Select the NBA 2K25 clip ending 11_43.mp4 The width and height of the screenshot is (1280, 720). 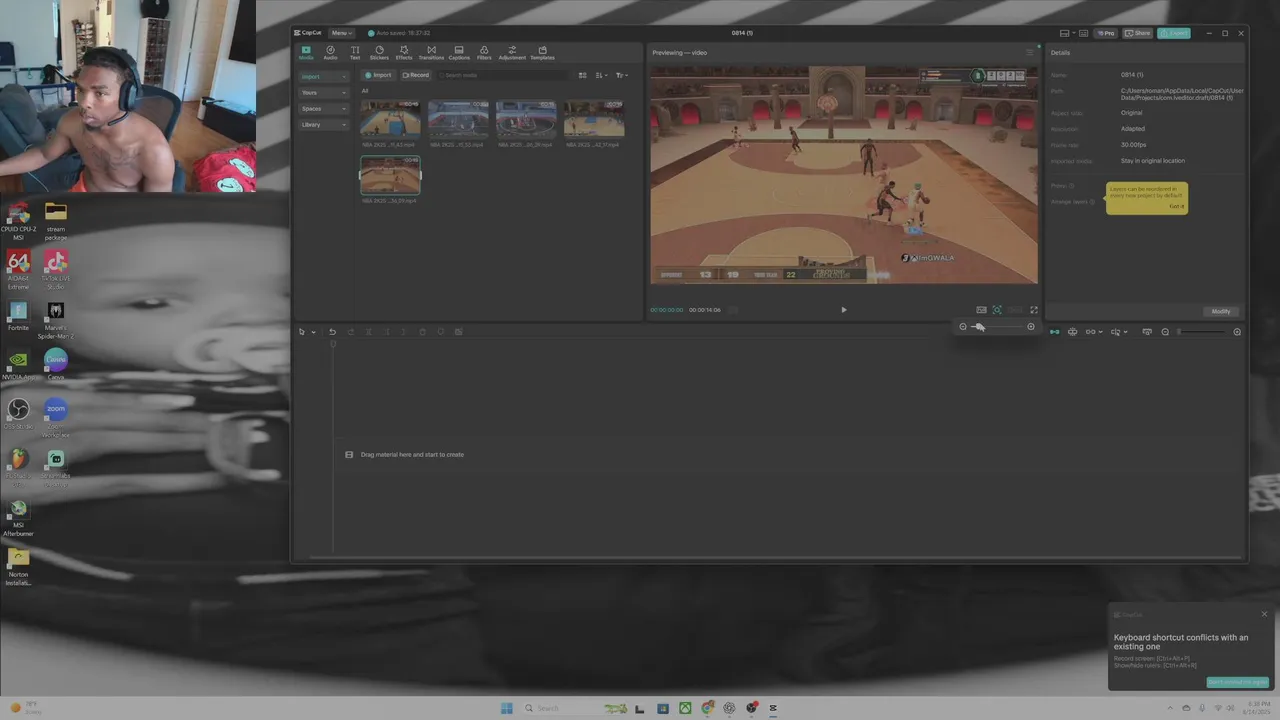(x=390, y=118)
